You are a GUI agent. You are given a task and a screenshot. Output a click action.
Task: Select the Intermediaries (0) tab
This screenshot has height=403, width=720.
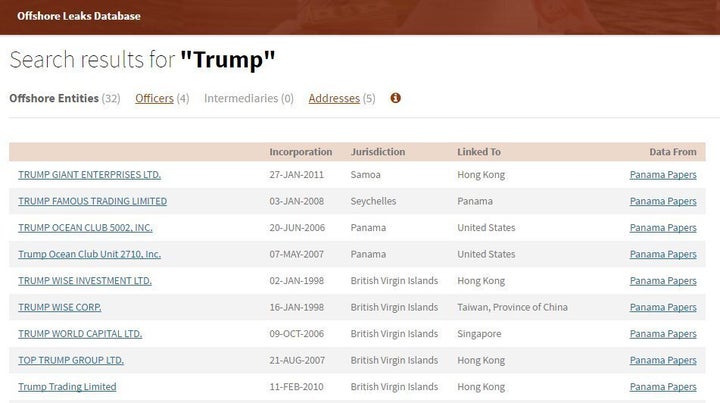point(249,98)
